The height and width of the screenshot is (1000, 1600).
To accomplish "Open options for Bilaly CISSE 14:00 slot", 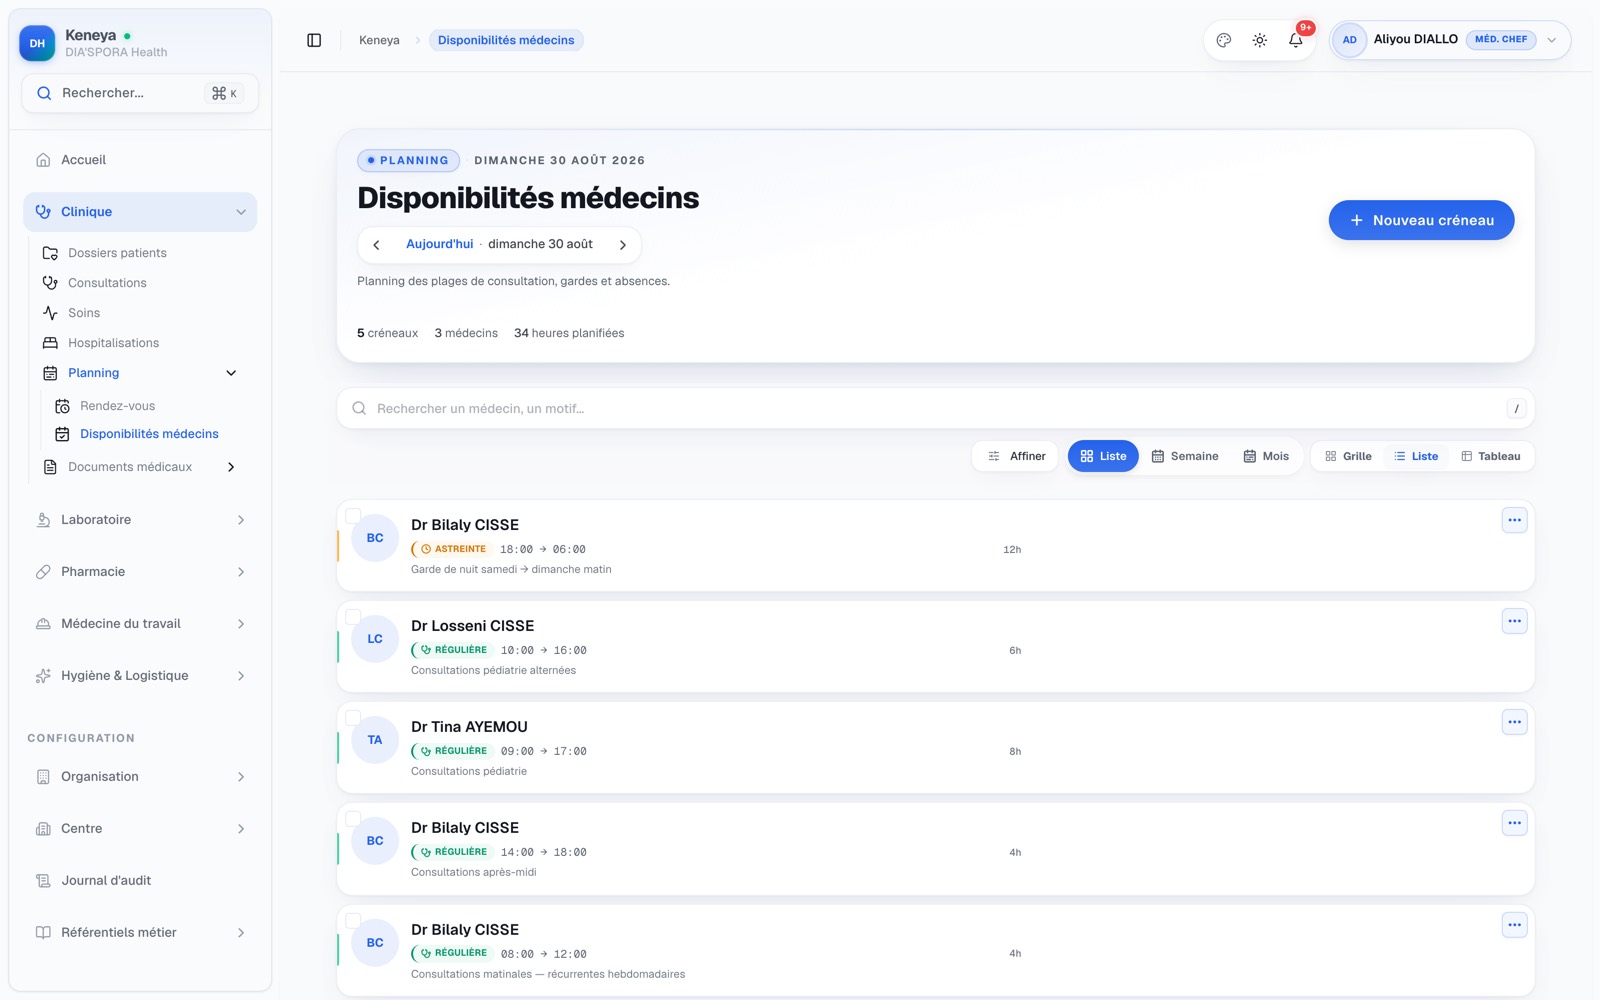I will pyautogui.click(x=1514, y=823).
